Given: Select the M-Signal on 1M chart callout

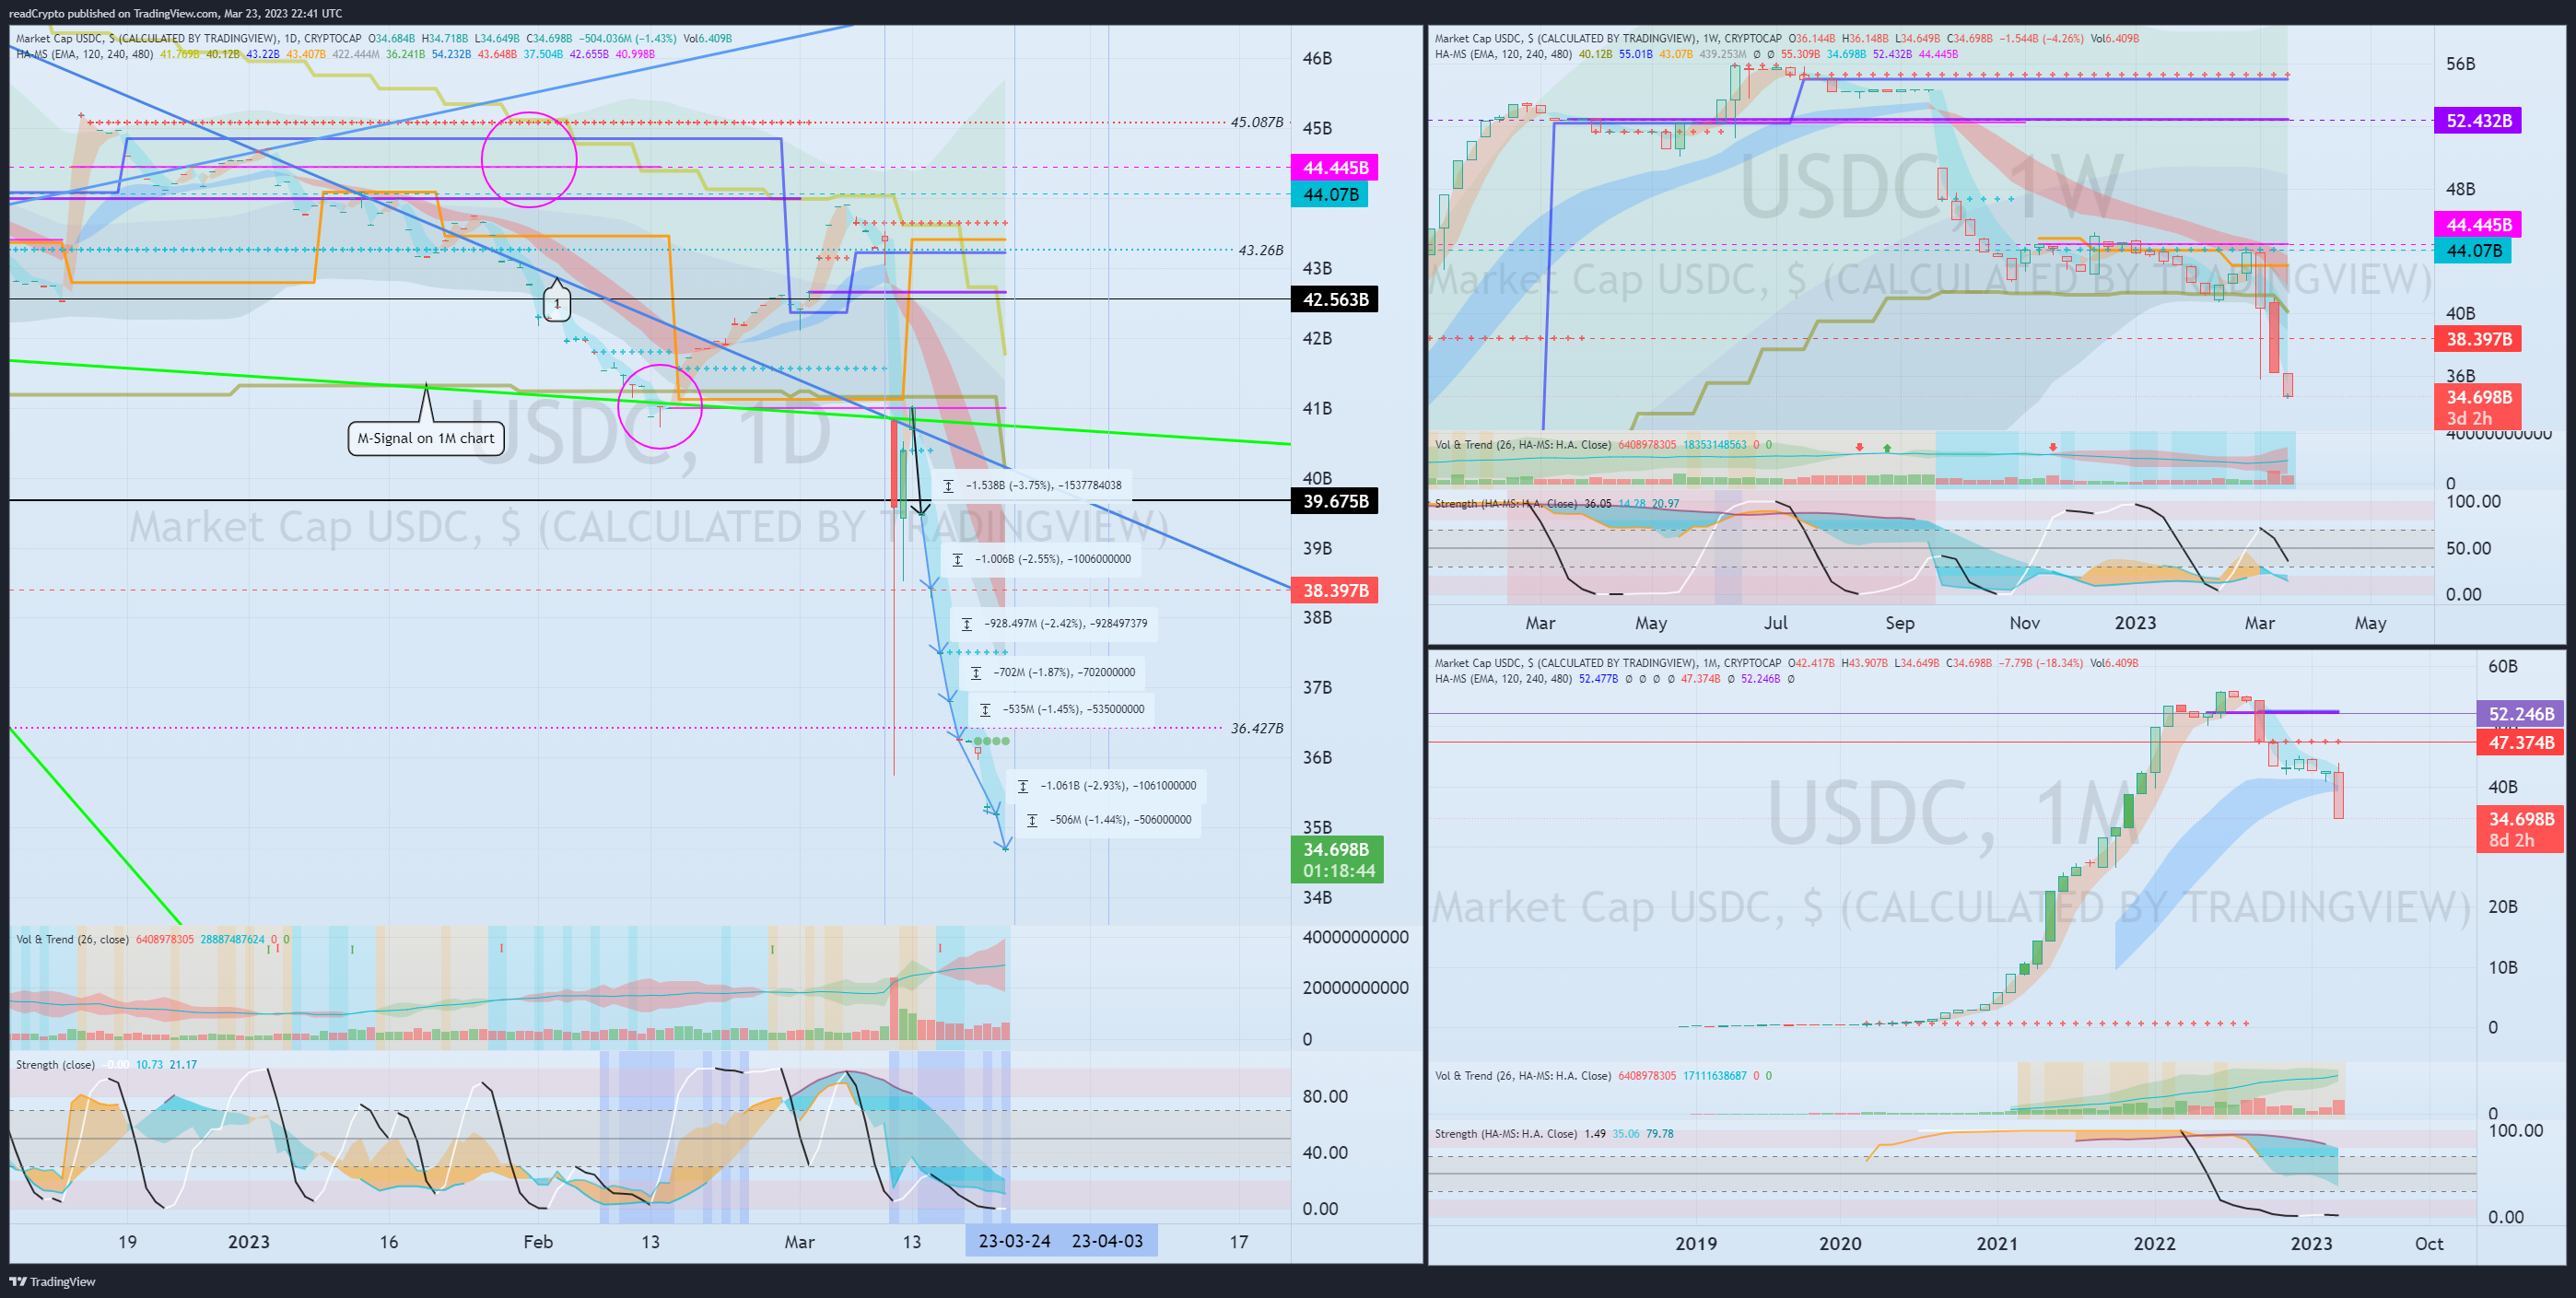Looking at the screenshot, I should (426, 438).
